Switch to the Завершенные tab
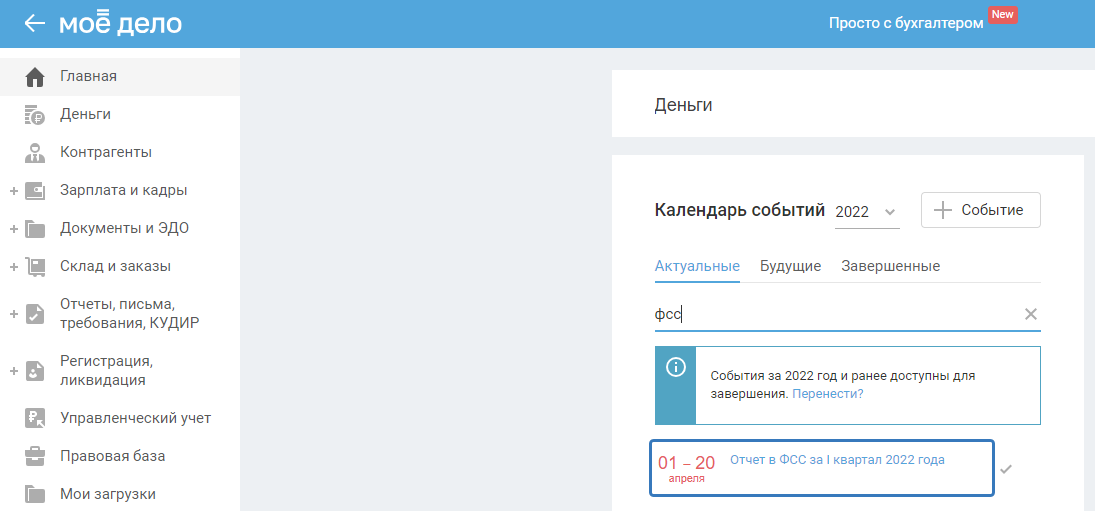 [890, 266]
